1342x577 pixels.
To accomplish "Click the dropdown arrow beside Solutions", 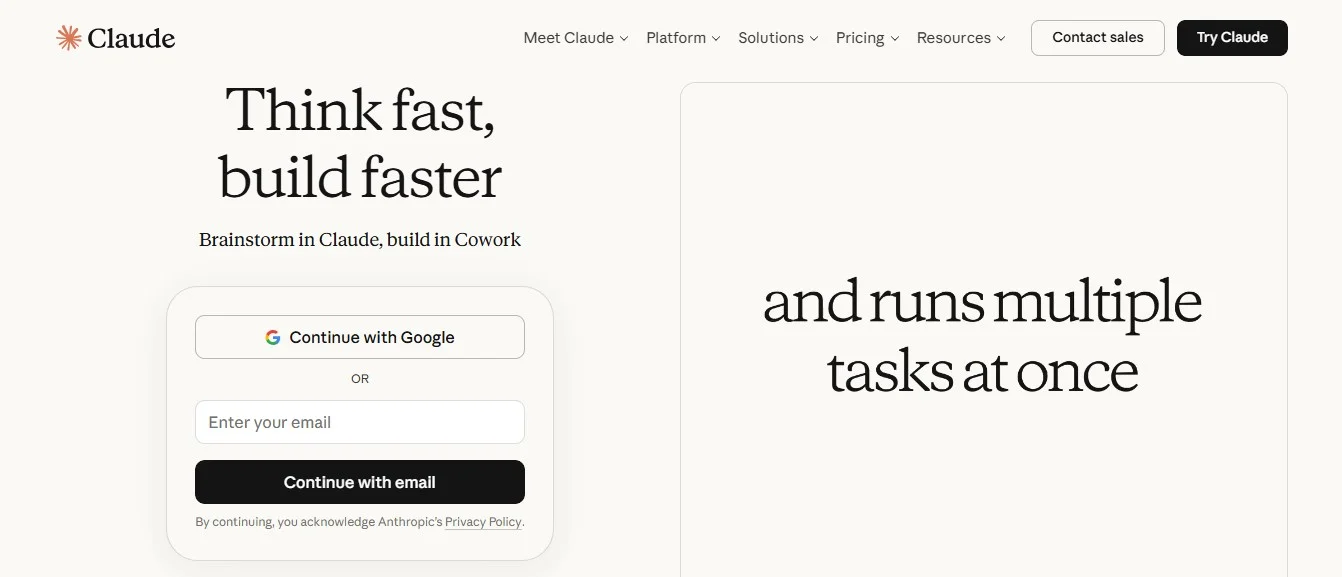I will coord(814,39).
